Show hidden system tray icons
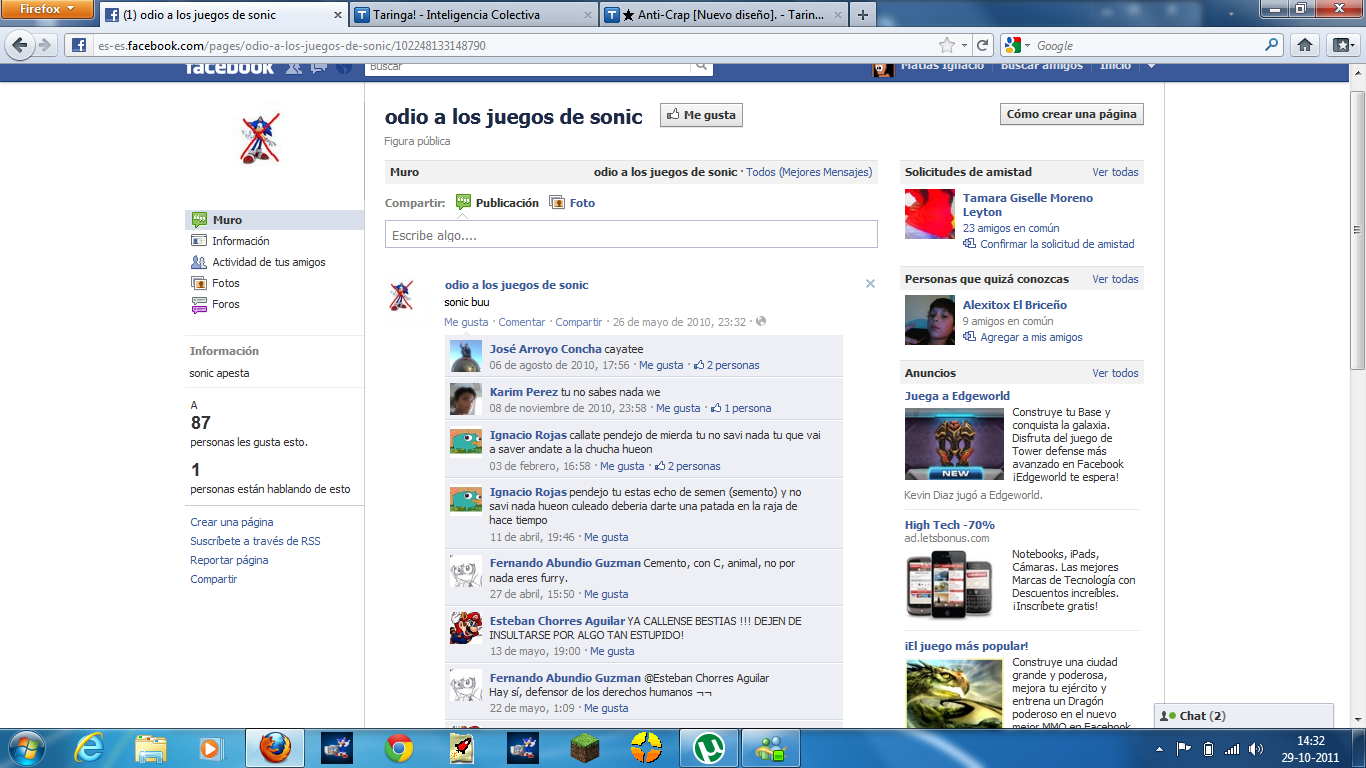The height and width of the screenshot is (768, 1366). 1160,748
